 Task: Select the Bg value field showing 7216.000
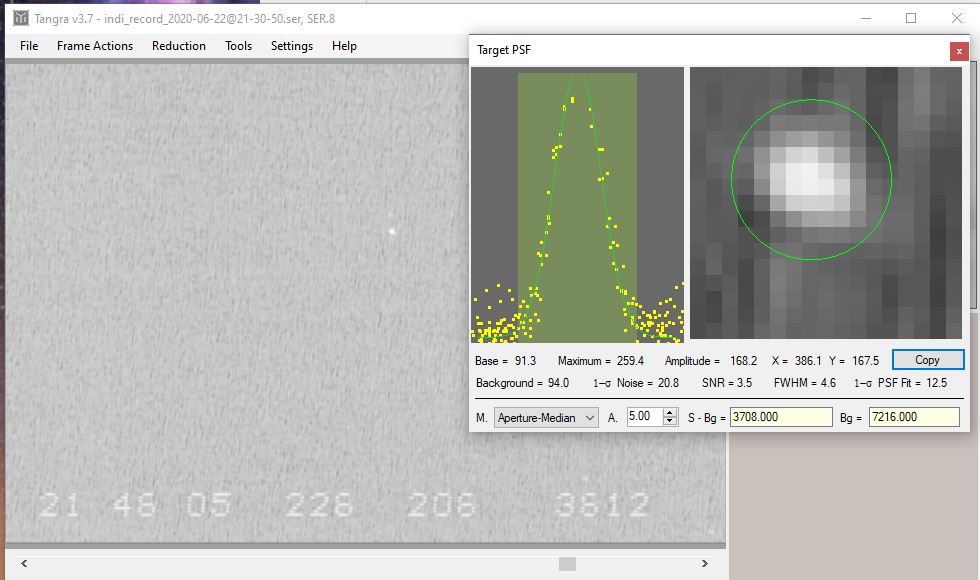[913, 417]
